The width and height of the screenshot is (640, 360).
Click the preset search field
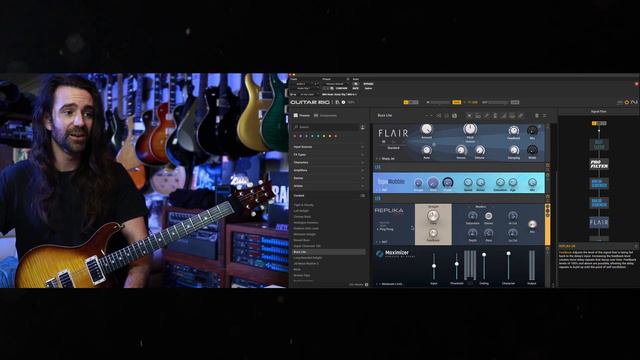pos(325,127)
